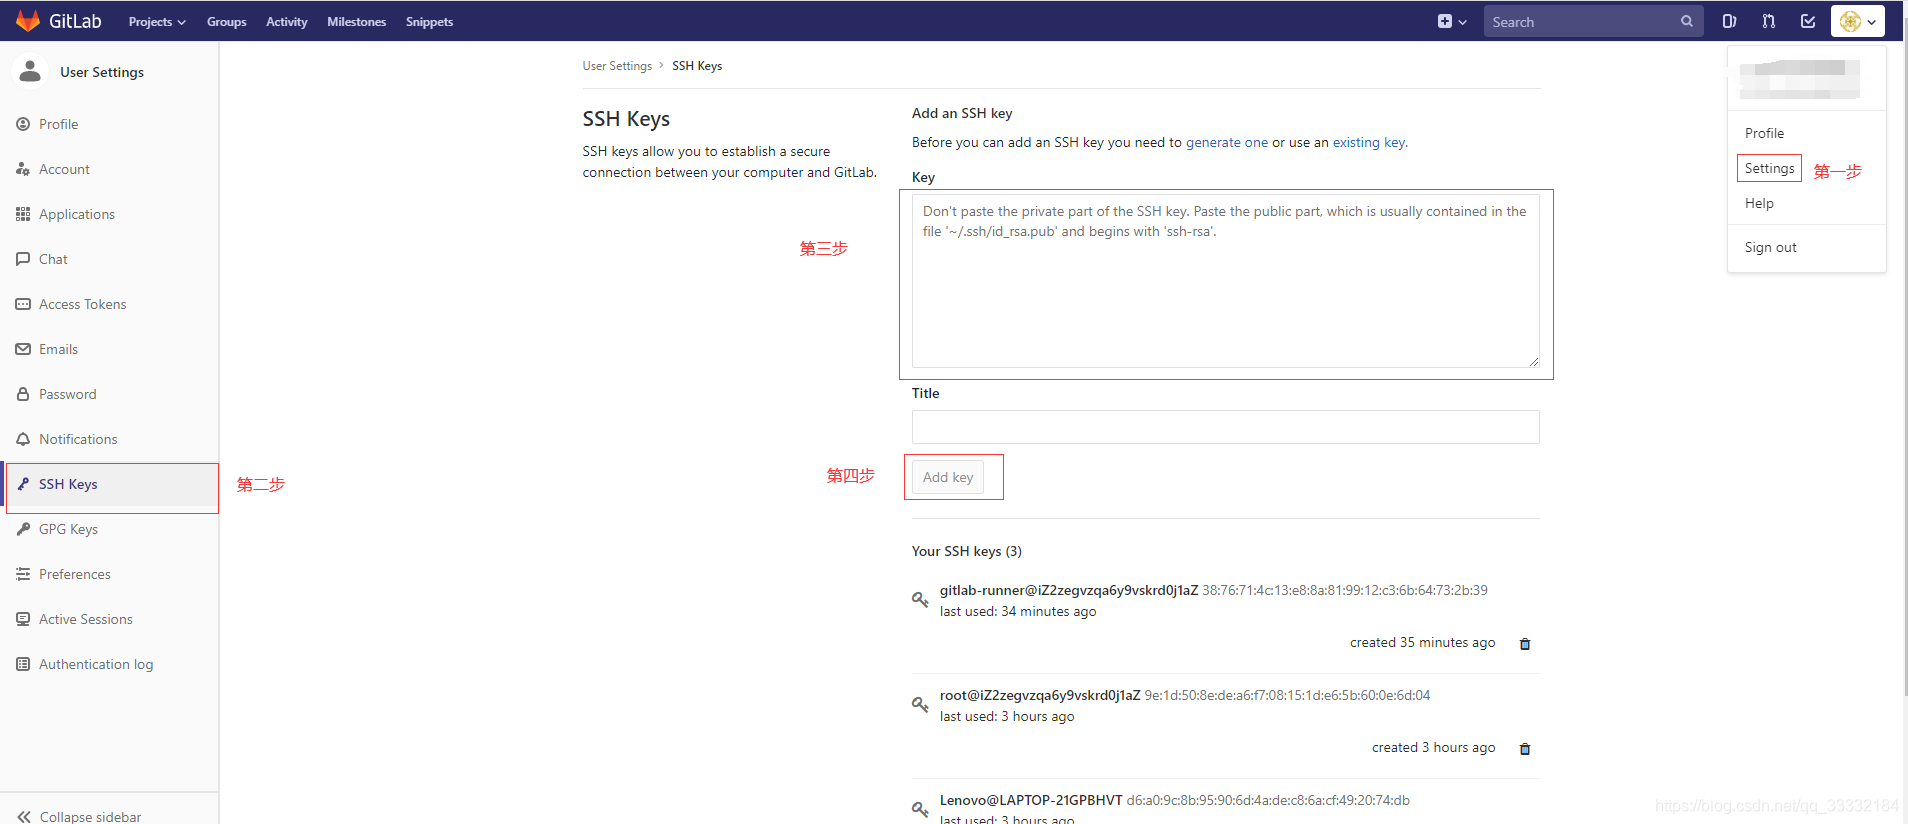Screen dimensions: 1908x824
Task: Click the textarea resize handle corner
Action: pyautogui.click(x=1534, y=362)
